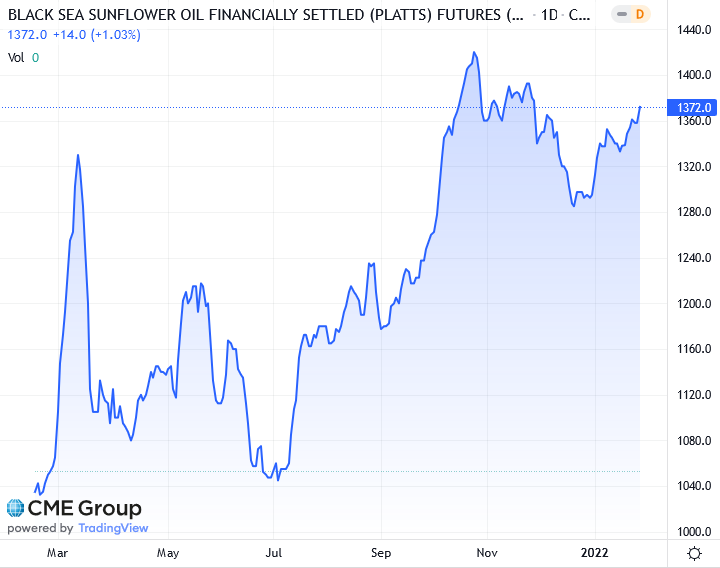This screenshot has height=568, width=720.
Task: Click the 1200.00 price scale label
Action: tap(692, 304)
